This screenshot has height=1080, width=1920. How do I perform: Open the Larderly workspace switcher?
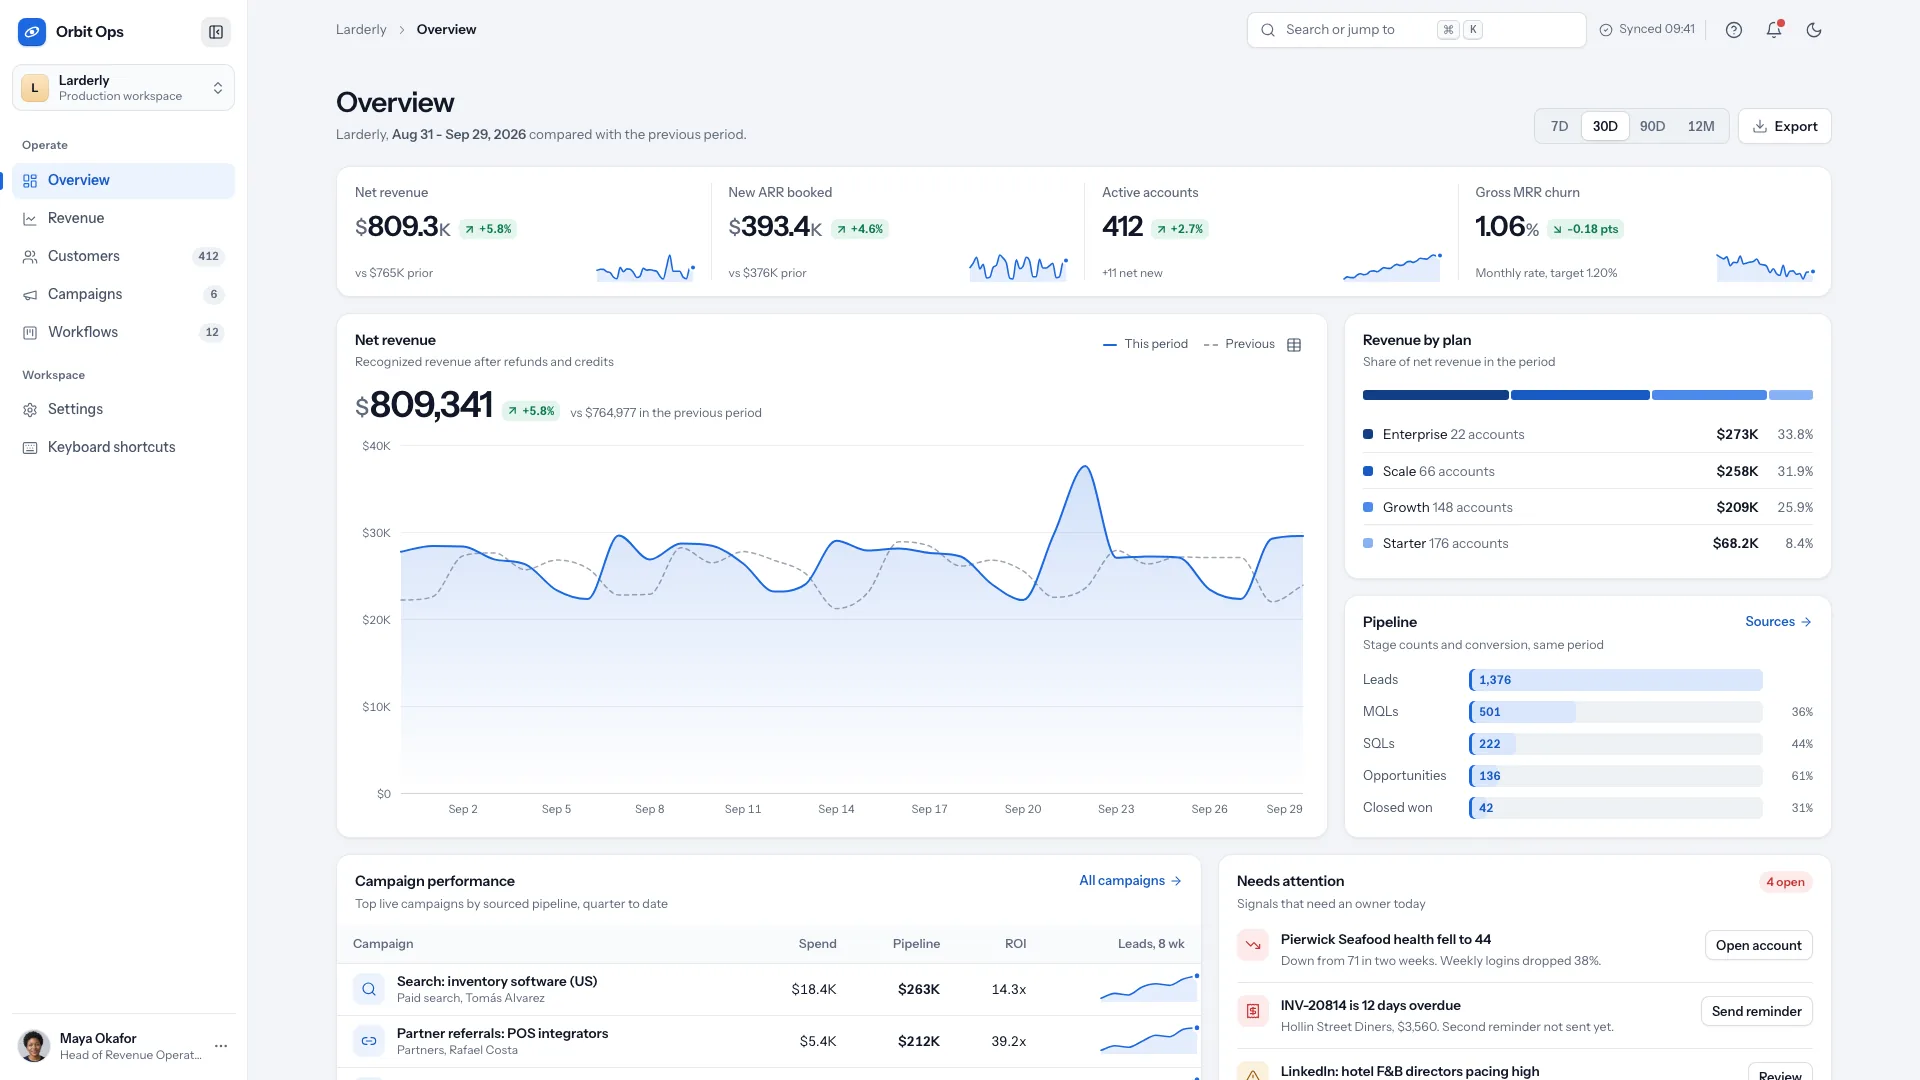[x=123, y=88]
